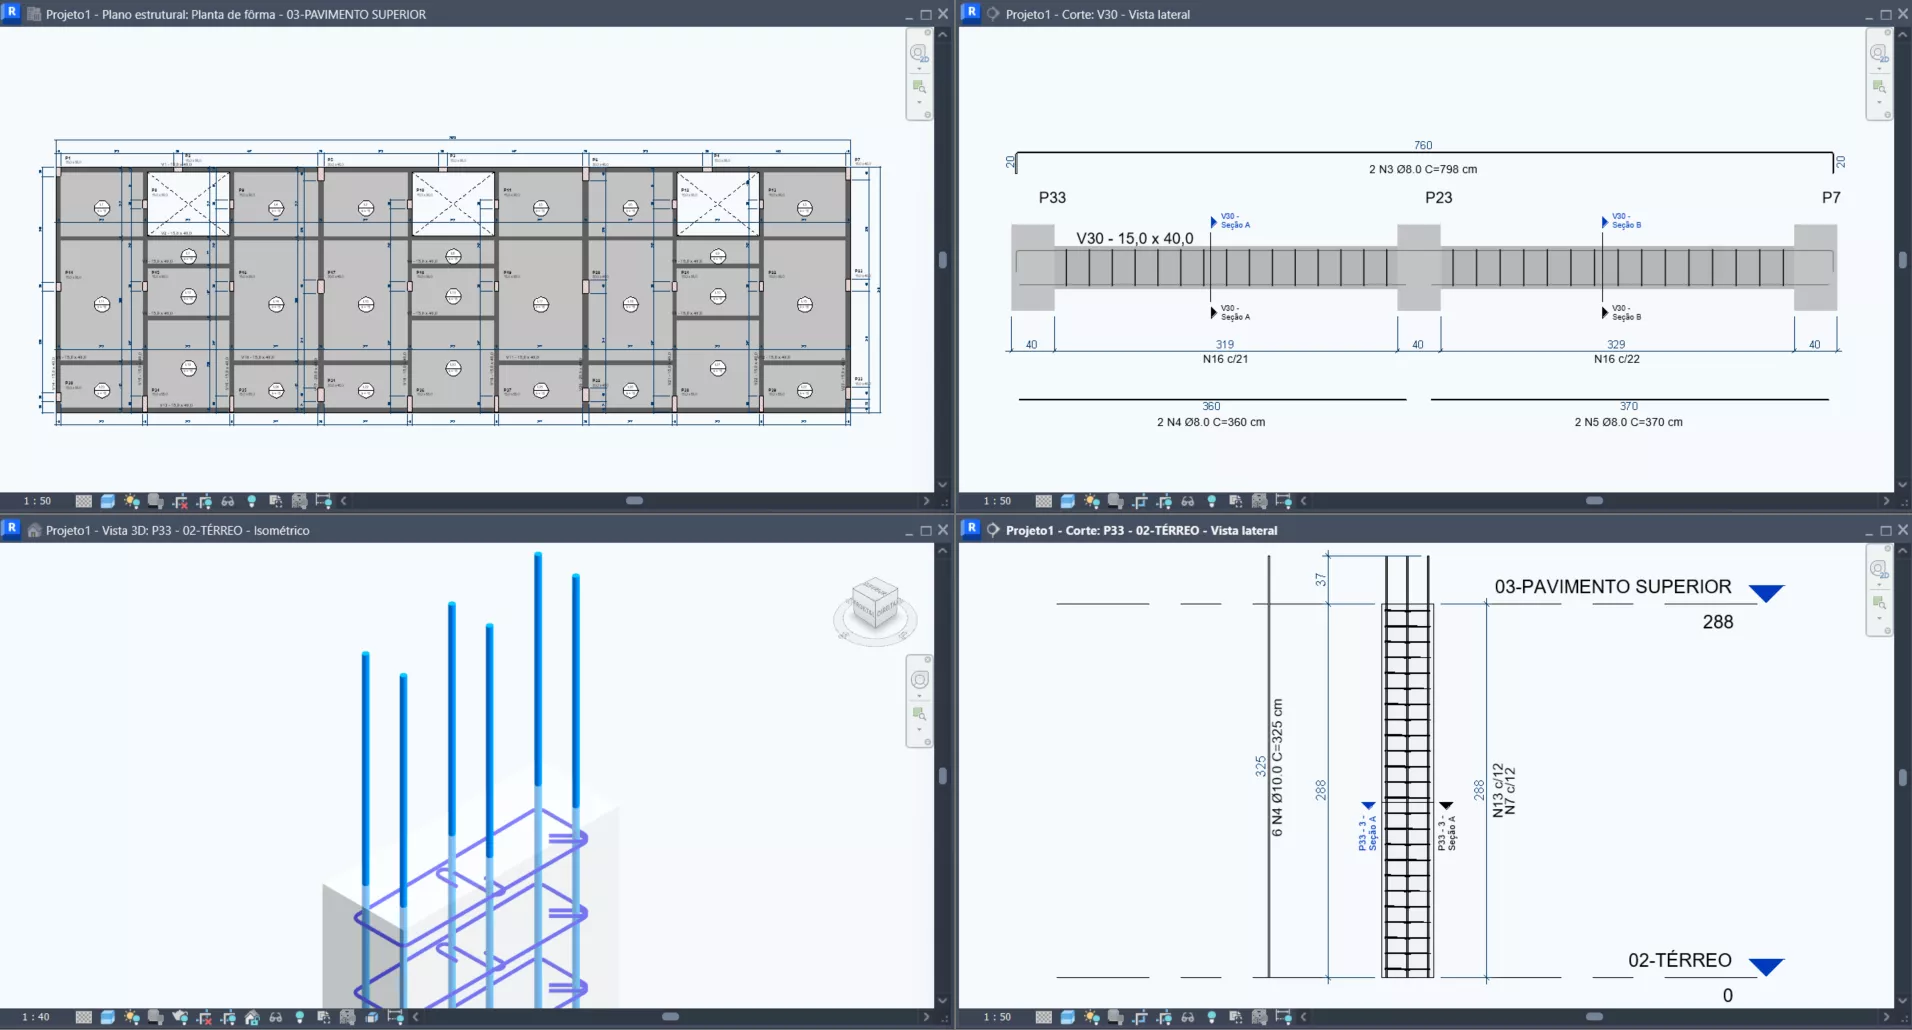Screen dimensions: 1912x1030
Task: Toggle Sun Path in 3D view bar
Action: (132, 1017)
